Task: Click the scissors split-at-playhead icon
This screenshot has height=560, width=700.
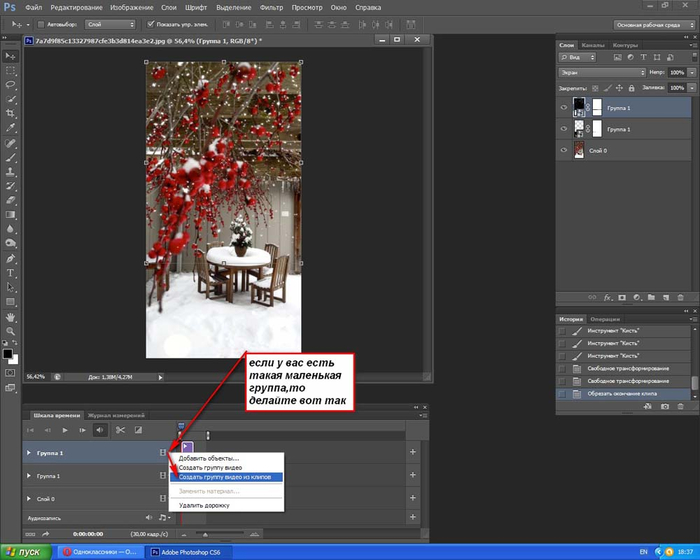Action: (x=120, y=430)
